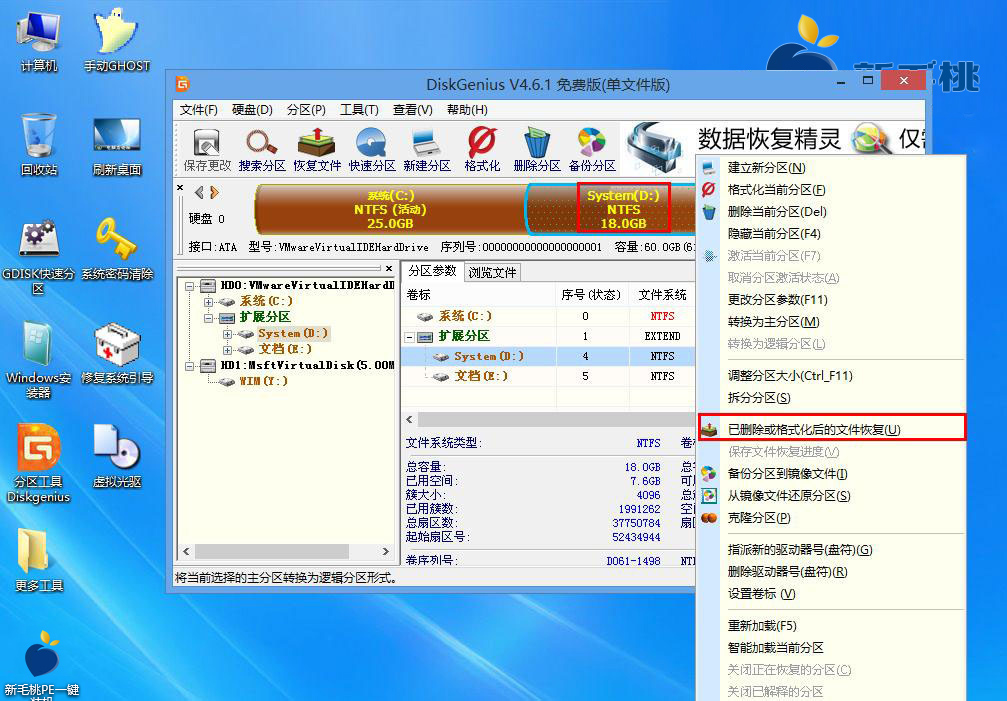The height and width of the screenshot is (701, 1007).
Task: Open the 查看(V) menu
Action: [x=412, y=110]
